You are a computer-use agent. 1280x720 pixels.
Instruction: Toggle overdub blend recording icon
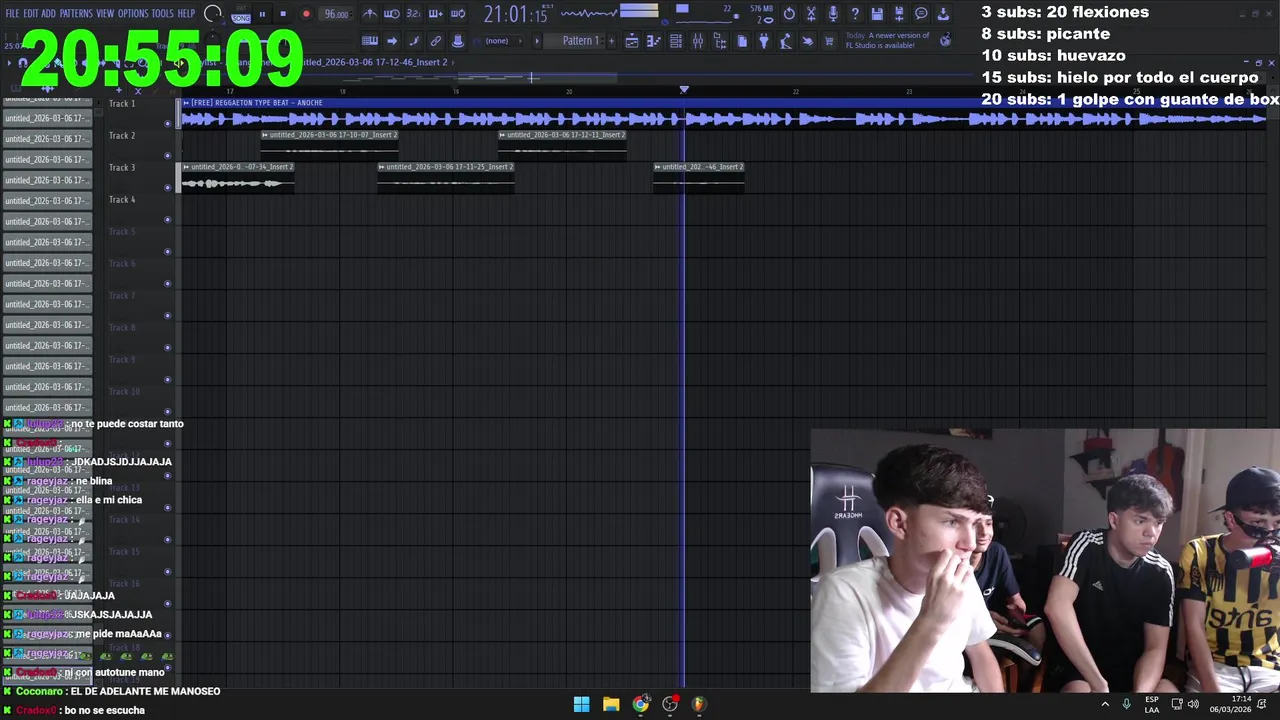(x=435, y=14)
